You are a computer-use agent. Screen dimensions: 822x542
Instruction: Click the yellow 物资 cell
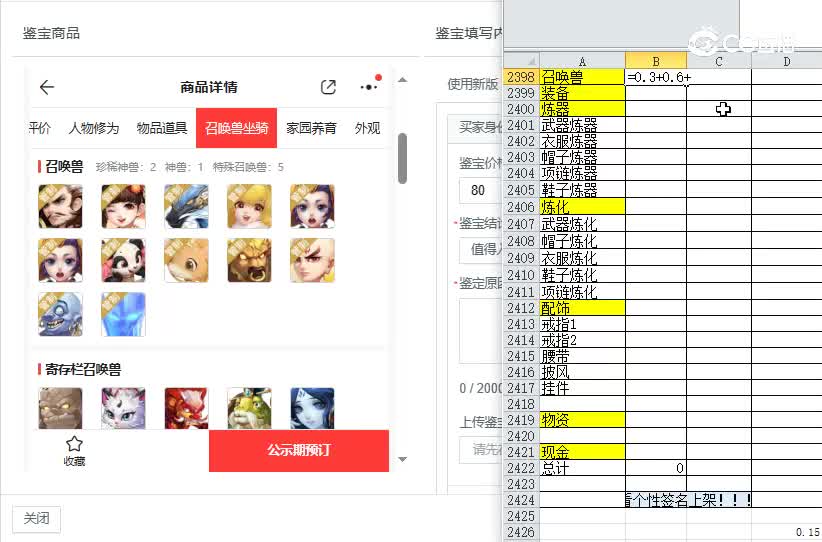(582, 420)
